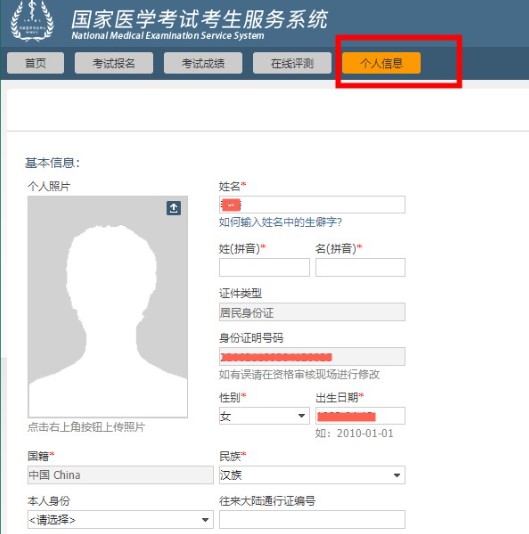Click the 国籍 中国 China field
Viewport: 529px width, 534px height.
coord(120,475)
